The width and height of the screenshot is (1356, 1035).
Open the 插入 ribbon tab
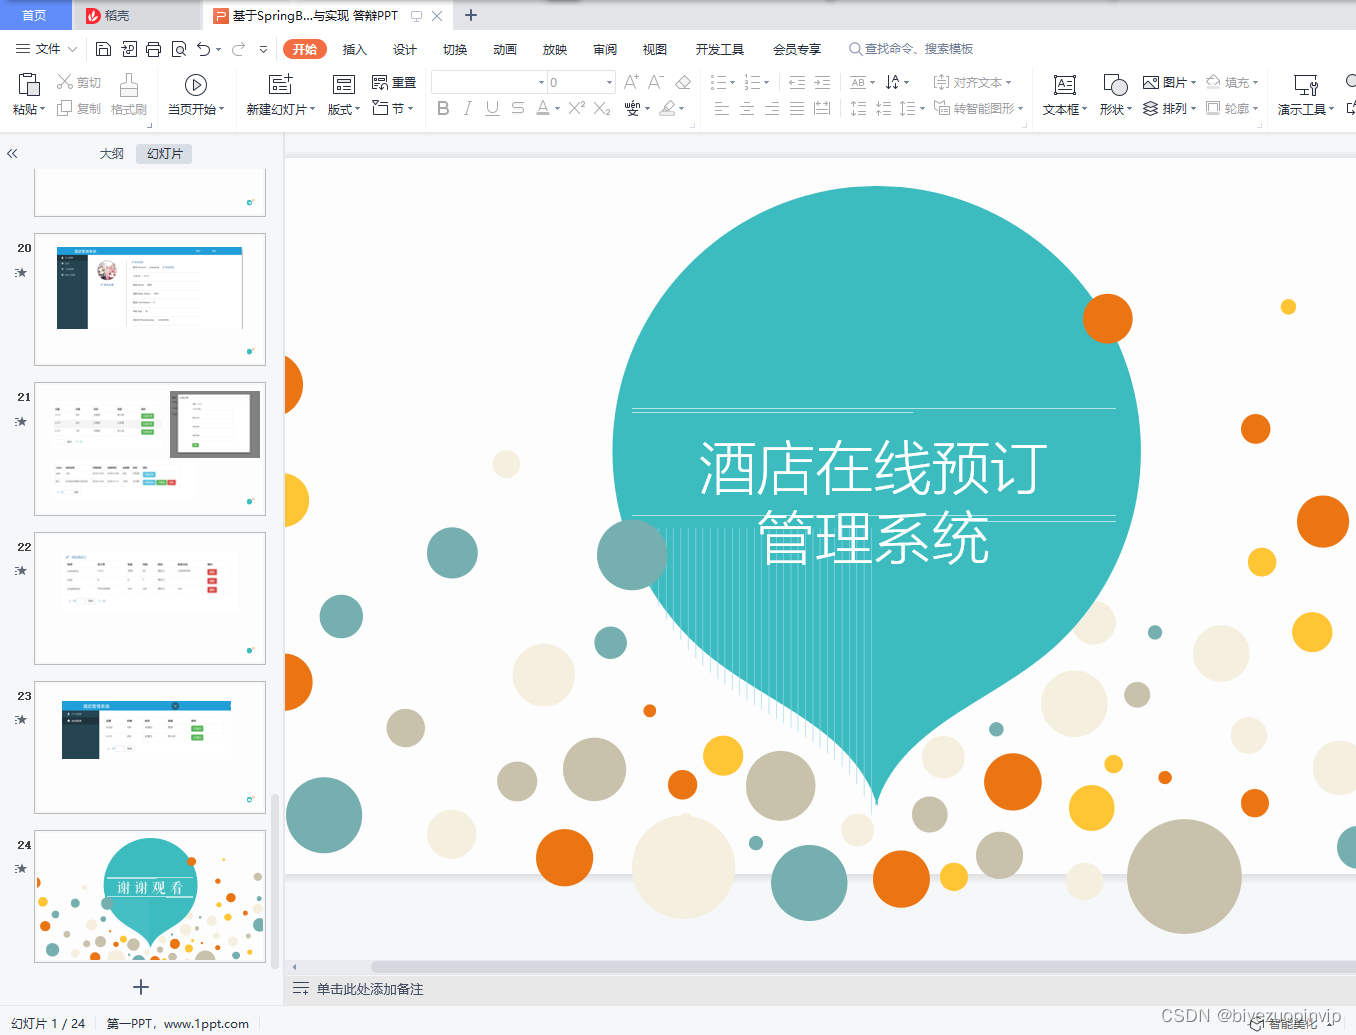354,48
